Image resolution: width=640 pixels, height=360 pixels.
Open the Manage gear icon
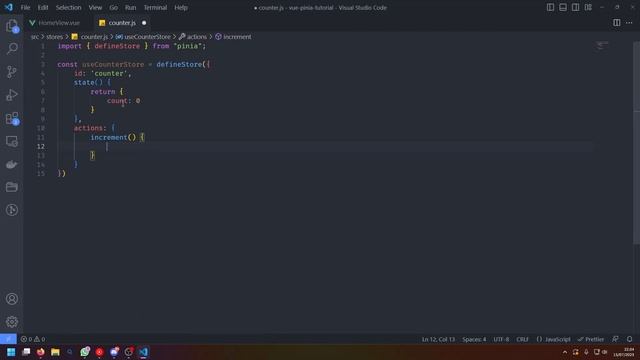pyautogui.click(x=12, y=322)
